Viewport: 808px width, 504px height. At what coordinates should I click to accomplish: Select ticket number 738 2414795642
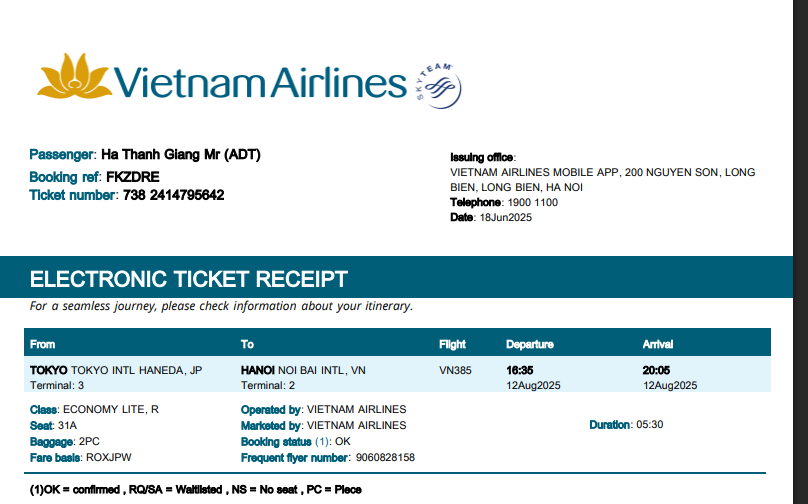(173, 195)
